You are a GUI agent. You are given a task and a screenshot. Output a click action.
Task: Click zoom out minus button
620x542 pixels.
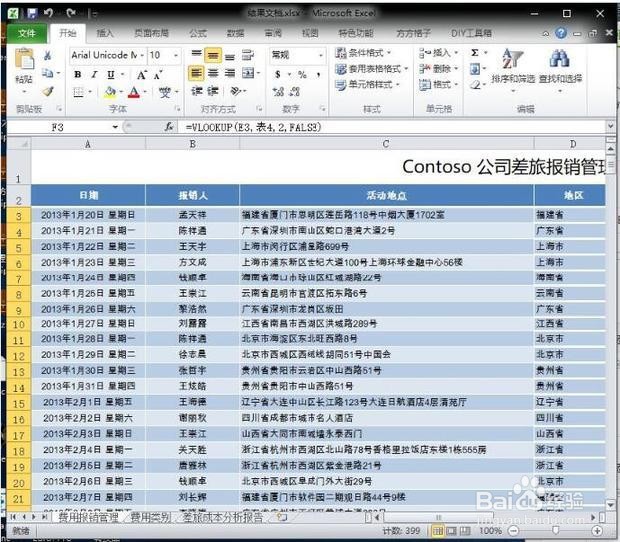tap(513, 531)
